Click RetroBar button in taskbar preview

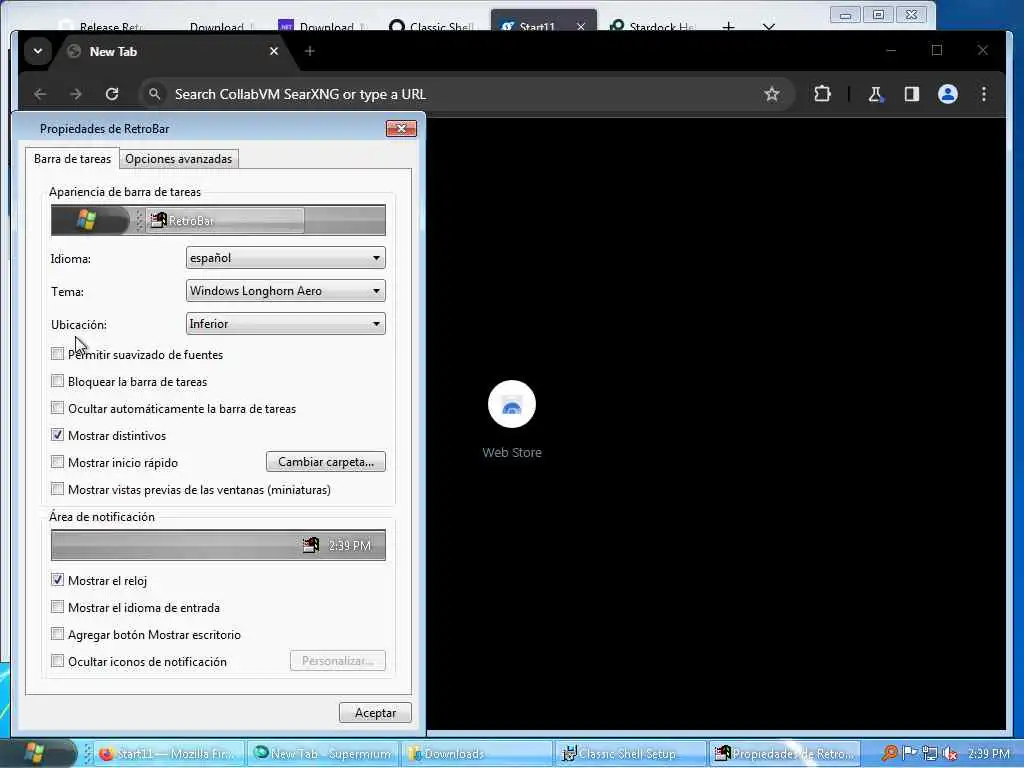225,221
